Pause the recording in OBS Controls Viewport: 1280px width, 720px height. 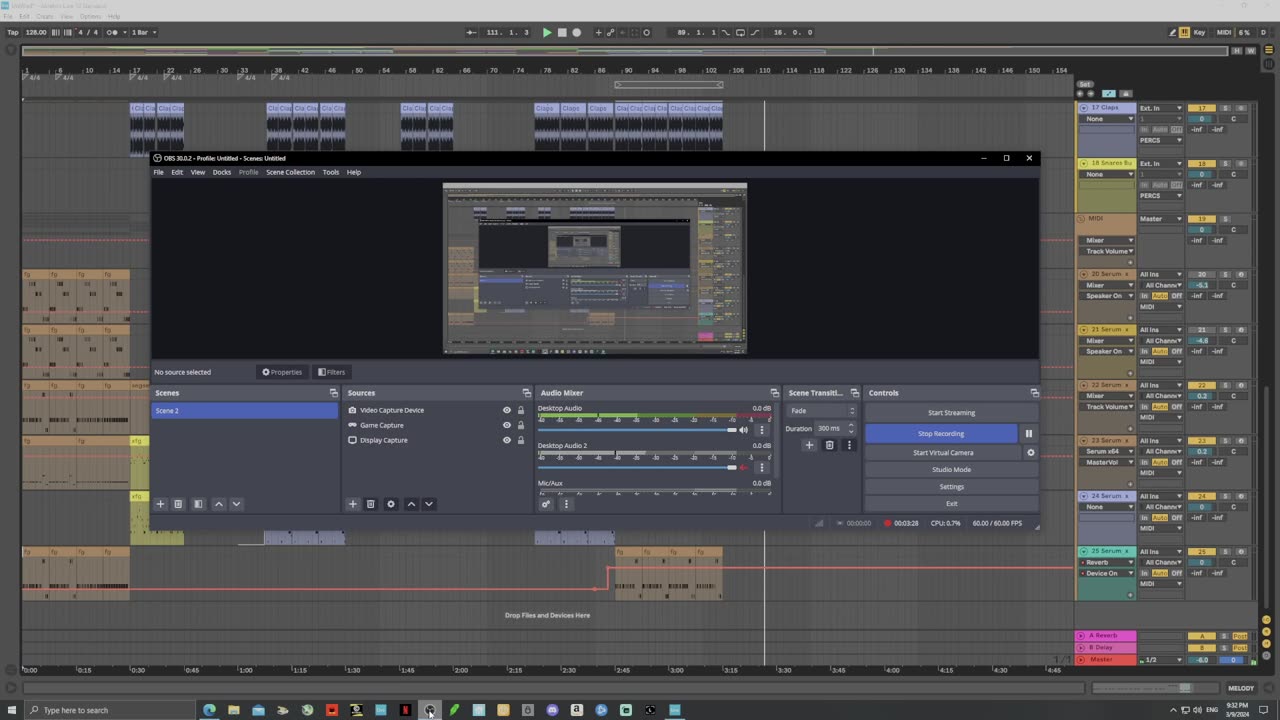click(1028, 434)
